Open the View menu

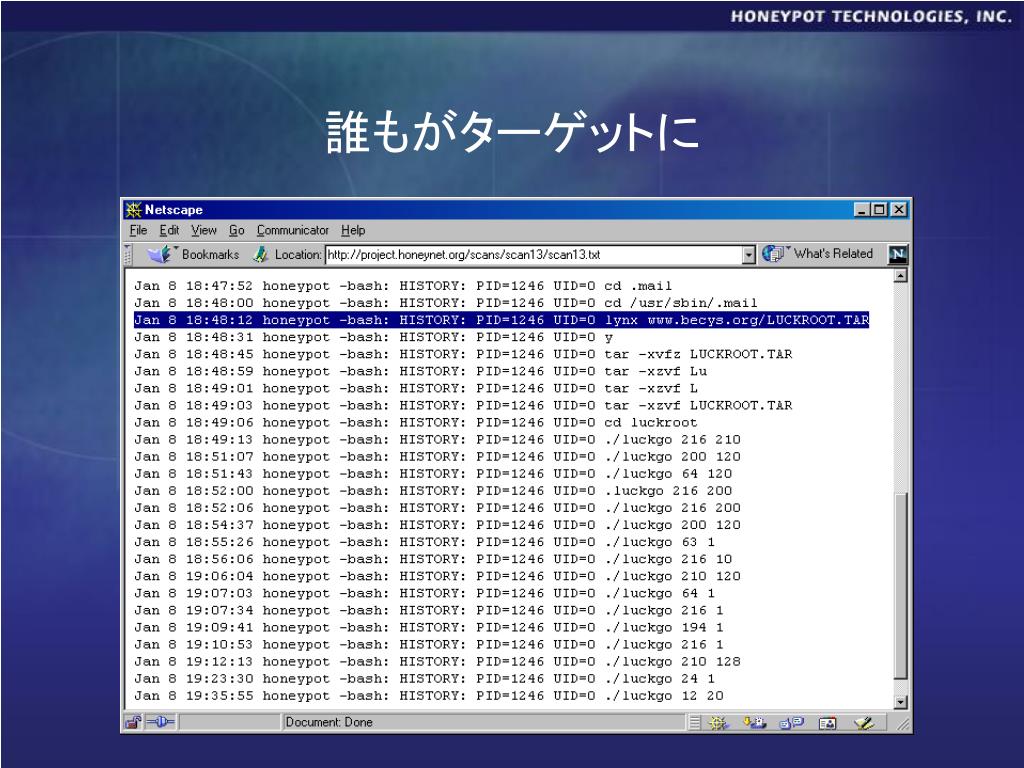click(204, 231)
